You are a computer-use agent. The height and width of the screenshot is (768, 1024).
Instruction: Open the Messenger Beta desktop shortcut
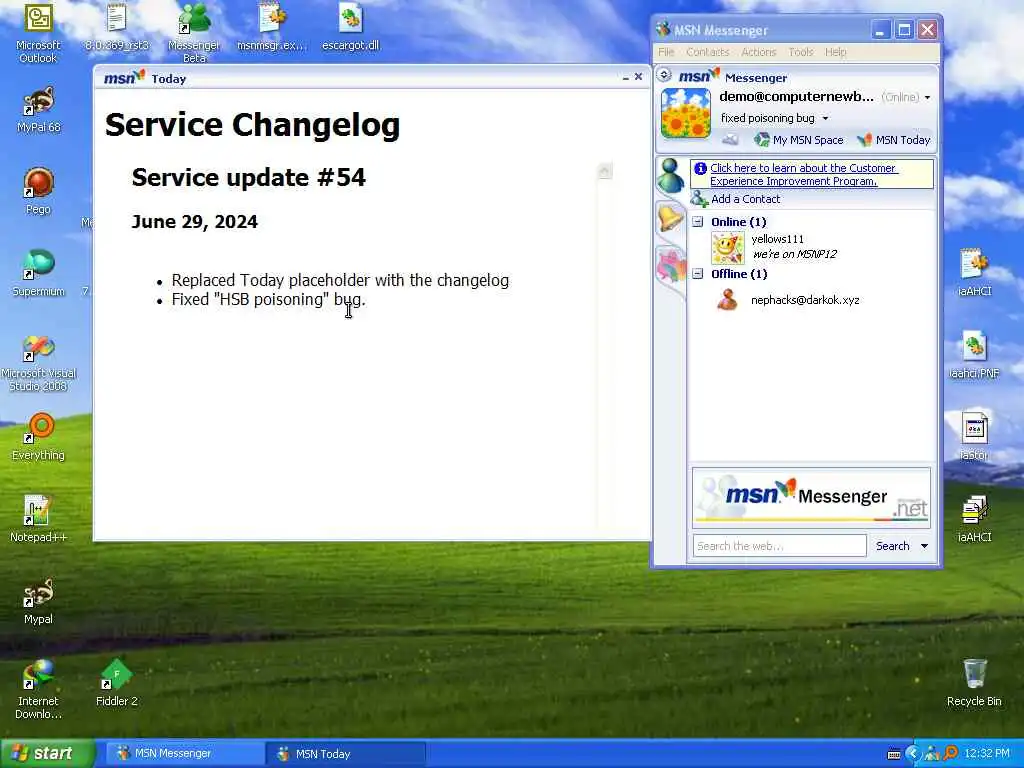pyautogui.click(x=194, y=33)
